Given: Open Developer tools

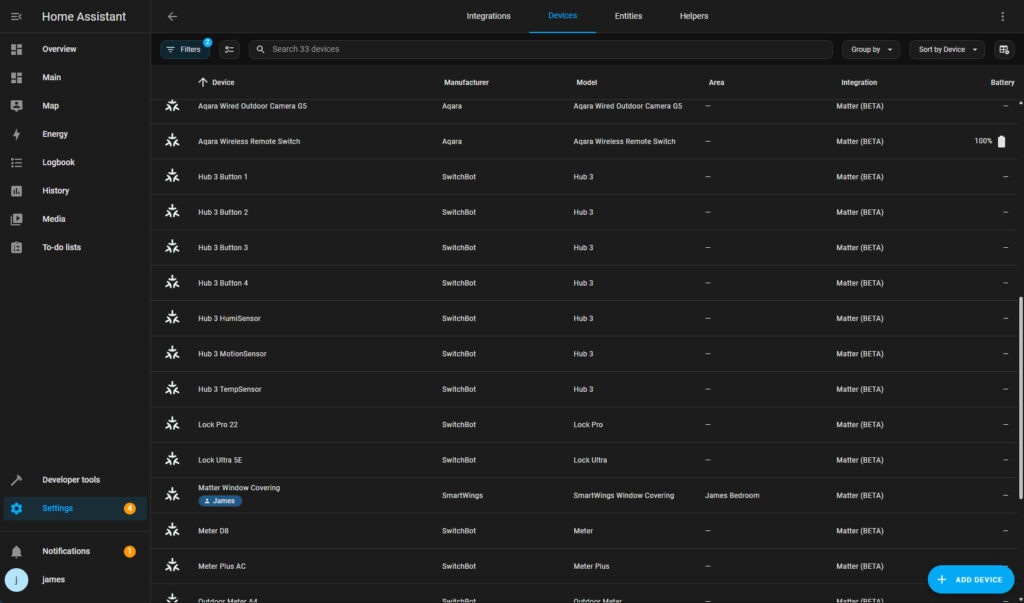Looking at the screenshot, I should [x=70, y=480].
